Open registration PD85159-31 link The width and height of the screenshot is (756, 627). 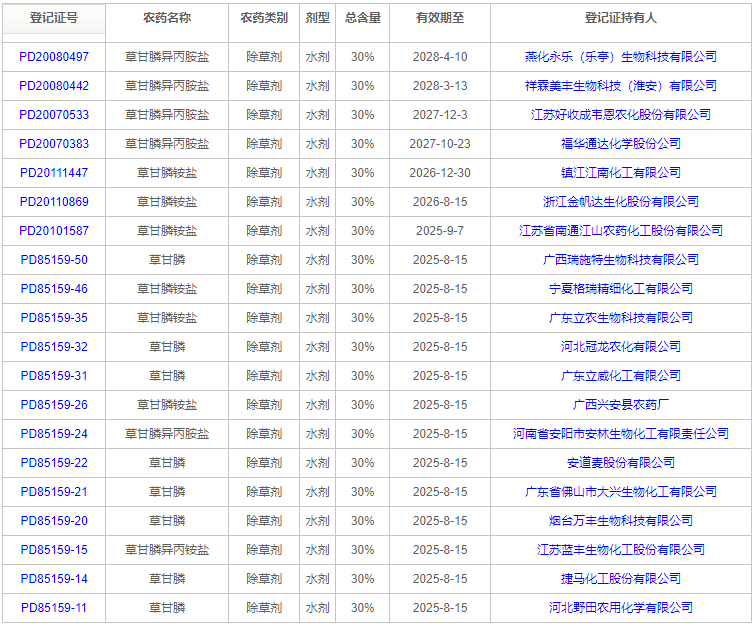click(x=54, y=376)
